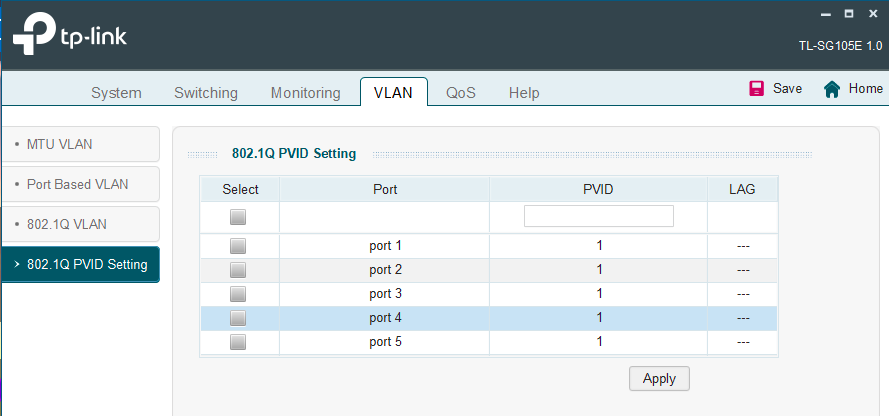Close the tp-link utility window
Image resolution: width=889 pixels, height=416 pixels.
[x=872, y=14]
